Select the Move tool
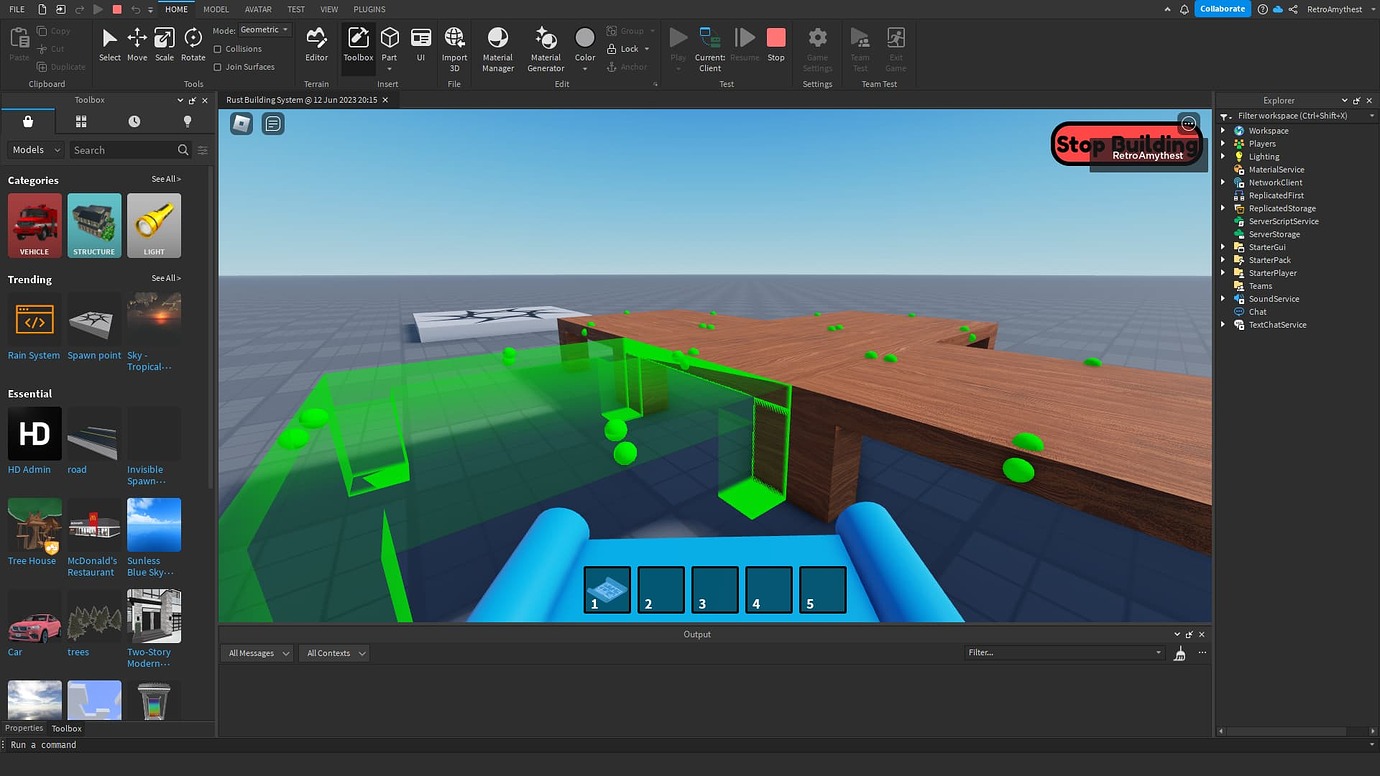The image size is (1380, 776). point(136,44)
